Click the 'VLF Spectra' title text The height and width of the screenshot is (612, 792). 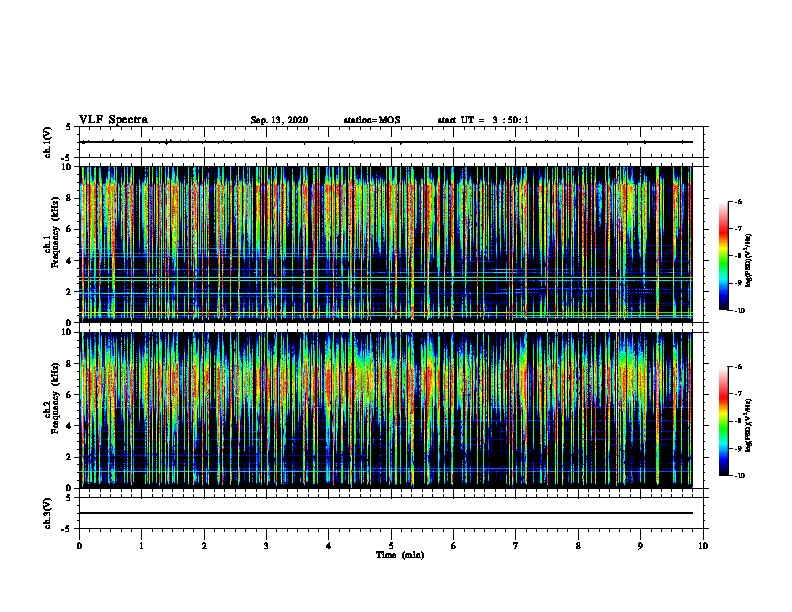pyautogui.click(x=113, y=120)
